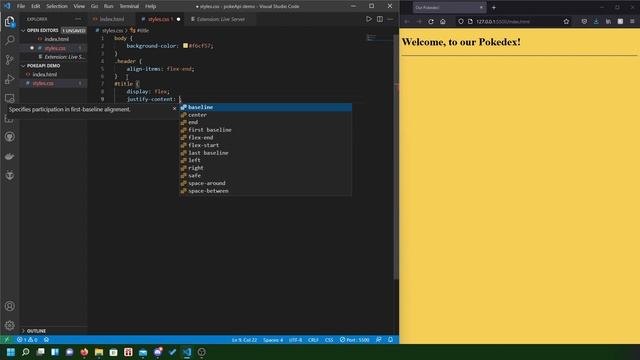Open the Accounts menu in VS Code

(x=10, y=306)
